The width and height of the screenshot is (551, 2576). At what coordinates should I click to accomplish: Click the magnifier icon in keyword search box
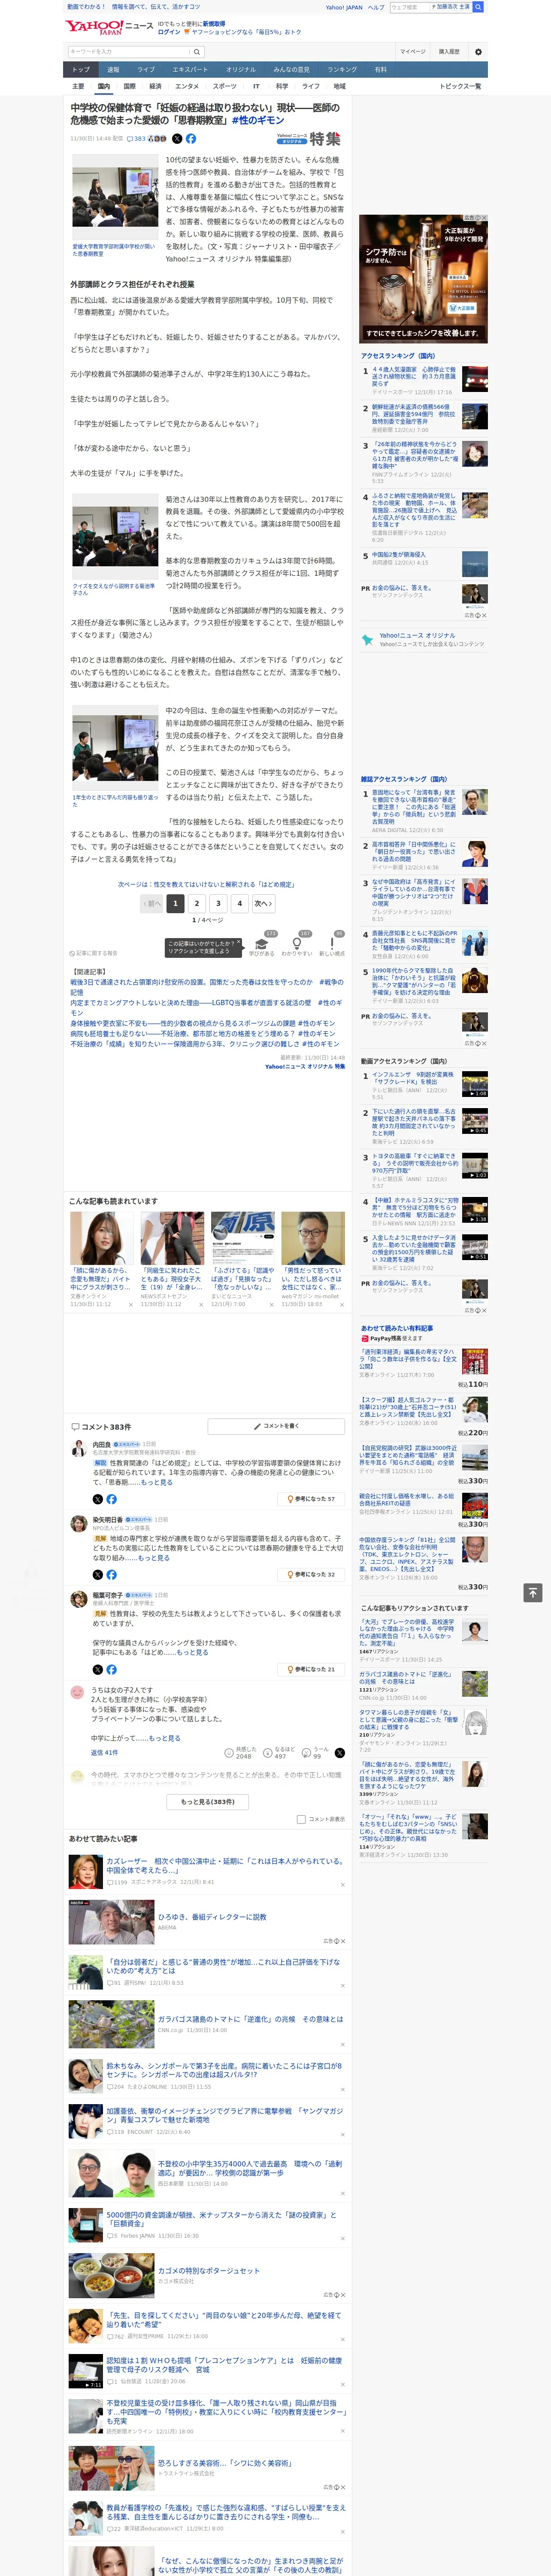point(197,52)
